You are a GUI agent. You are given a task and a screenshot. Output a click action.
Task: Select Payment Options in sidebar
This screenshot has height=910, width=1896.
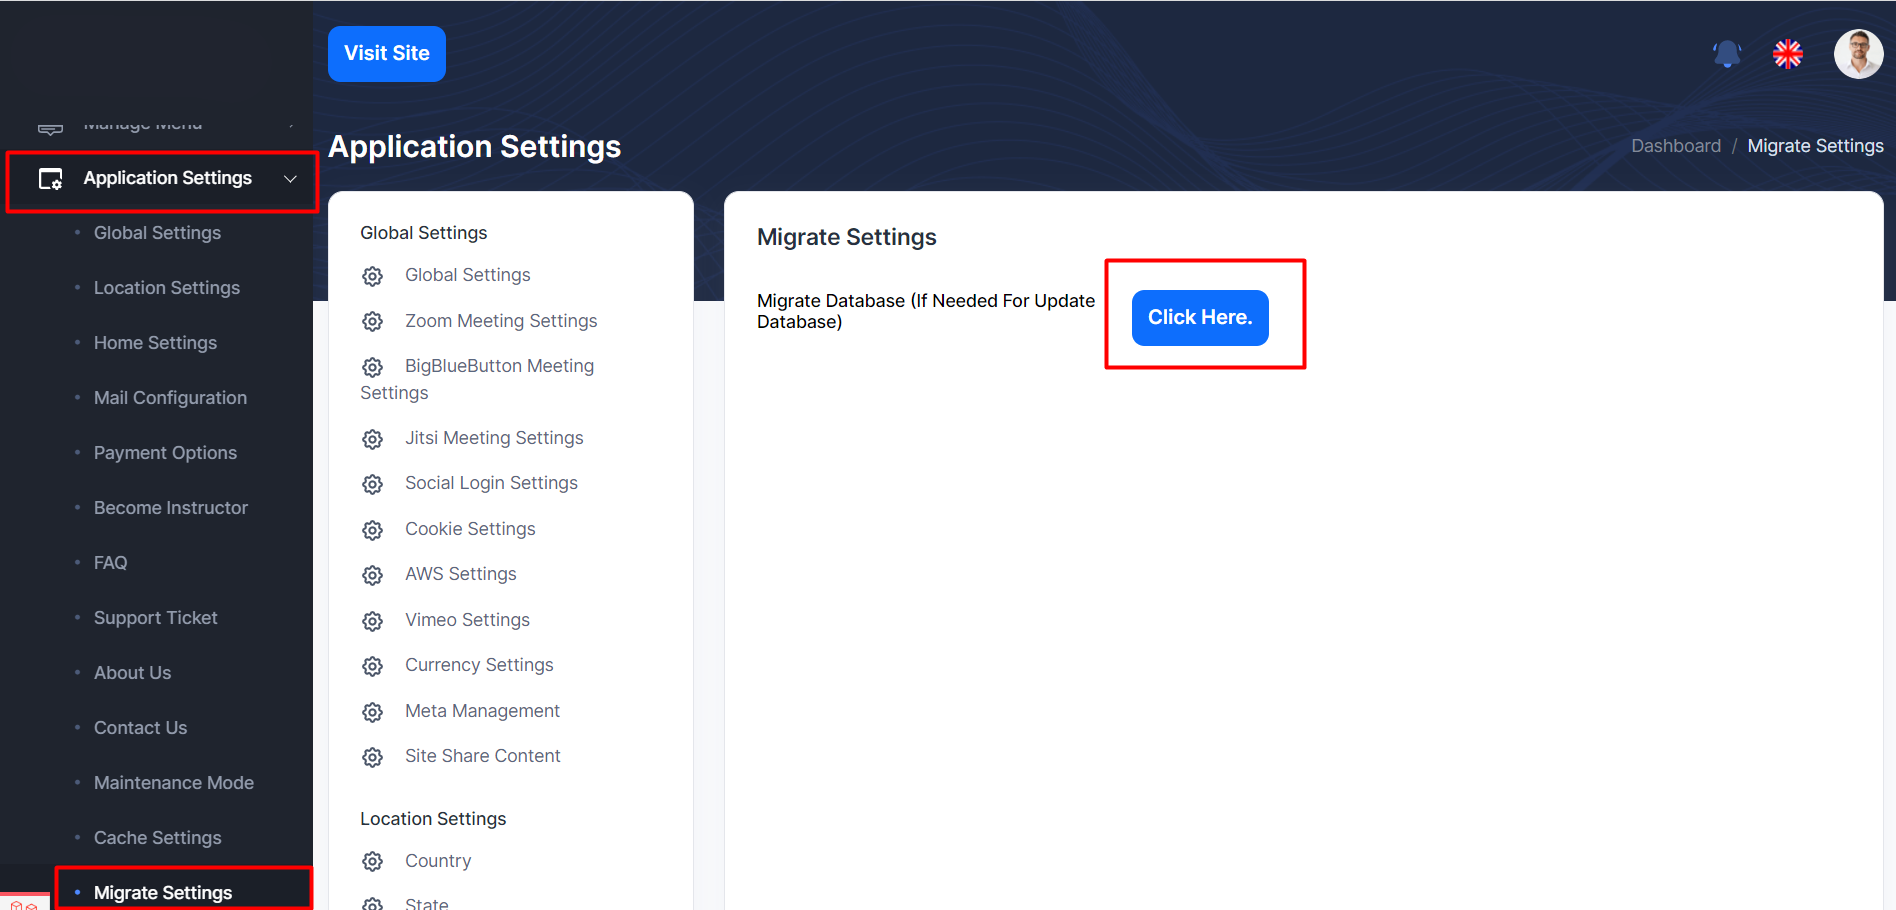165,453
